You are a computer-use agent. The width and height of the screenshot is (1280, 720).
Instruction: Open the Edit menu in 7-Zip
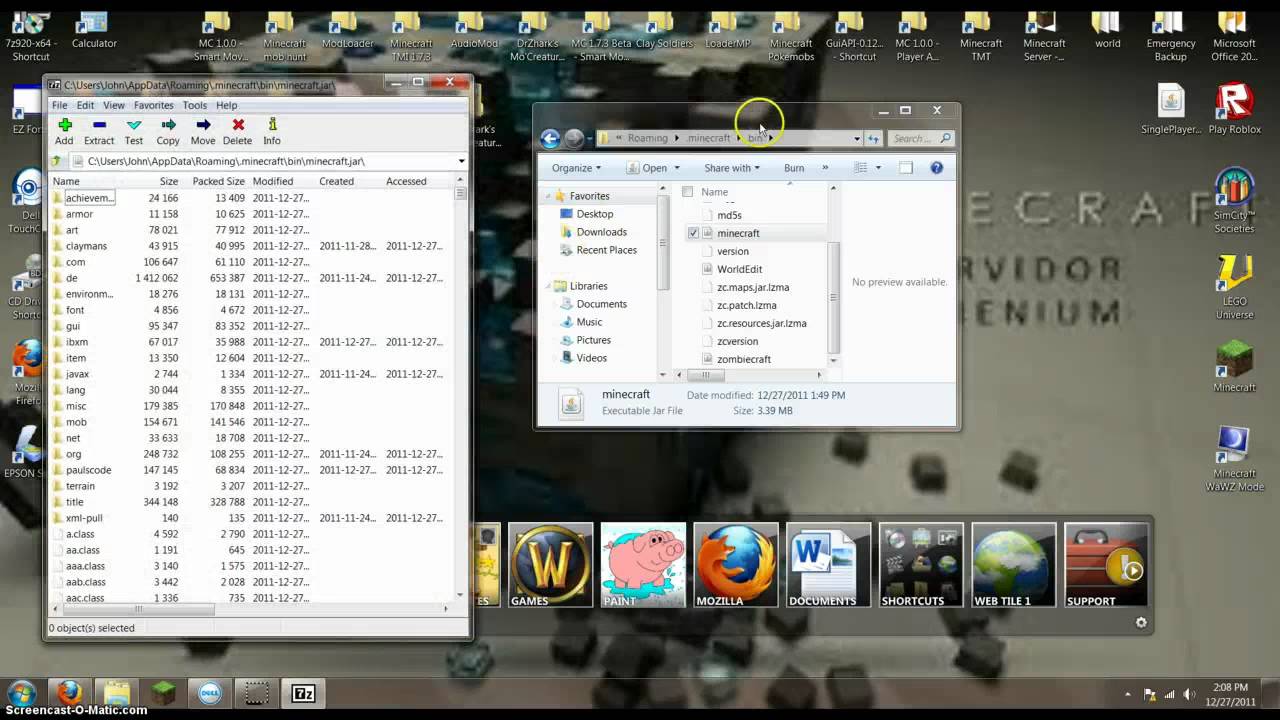pyautogui.click(x=86, y=105)
